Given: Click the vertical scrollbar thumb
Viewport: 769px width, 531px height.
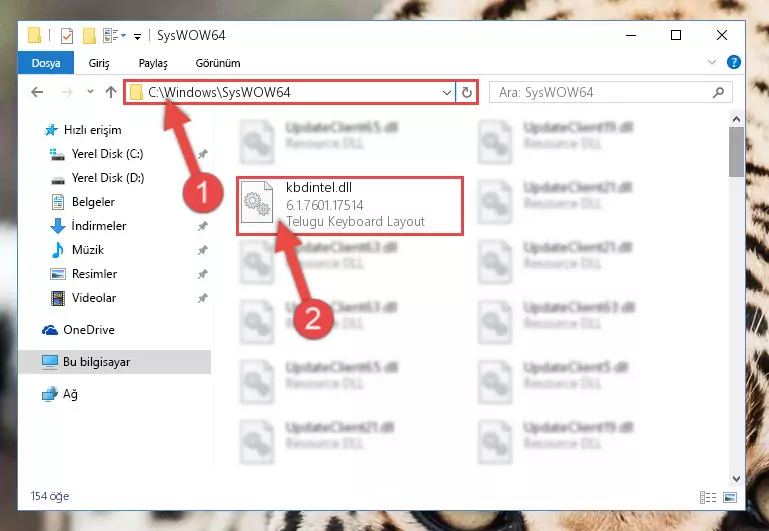Looking at the screenshot, I should (736, 152).
